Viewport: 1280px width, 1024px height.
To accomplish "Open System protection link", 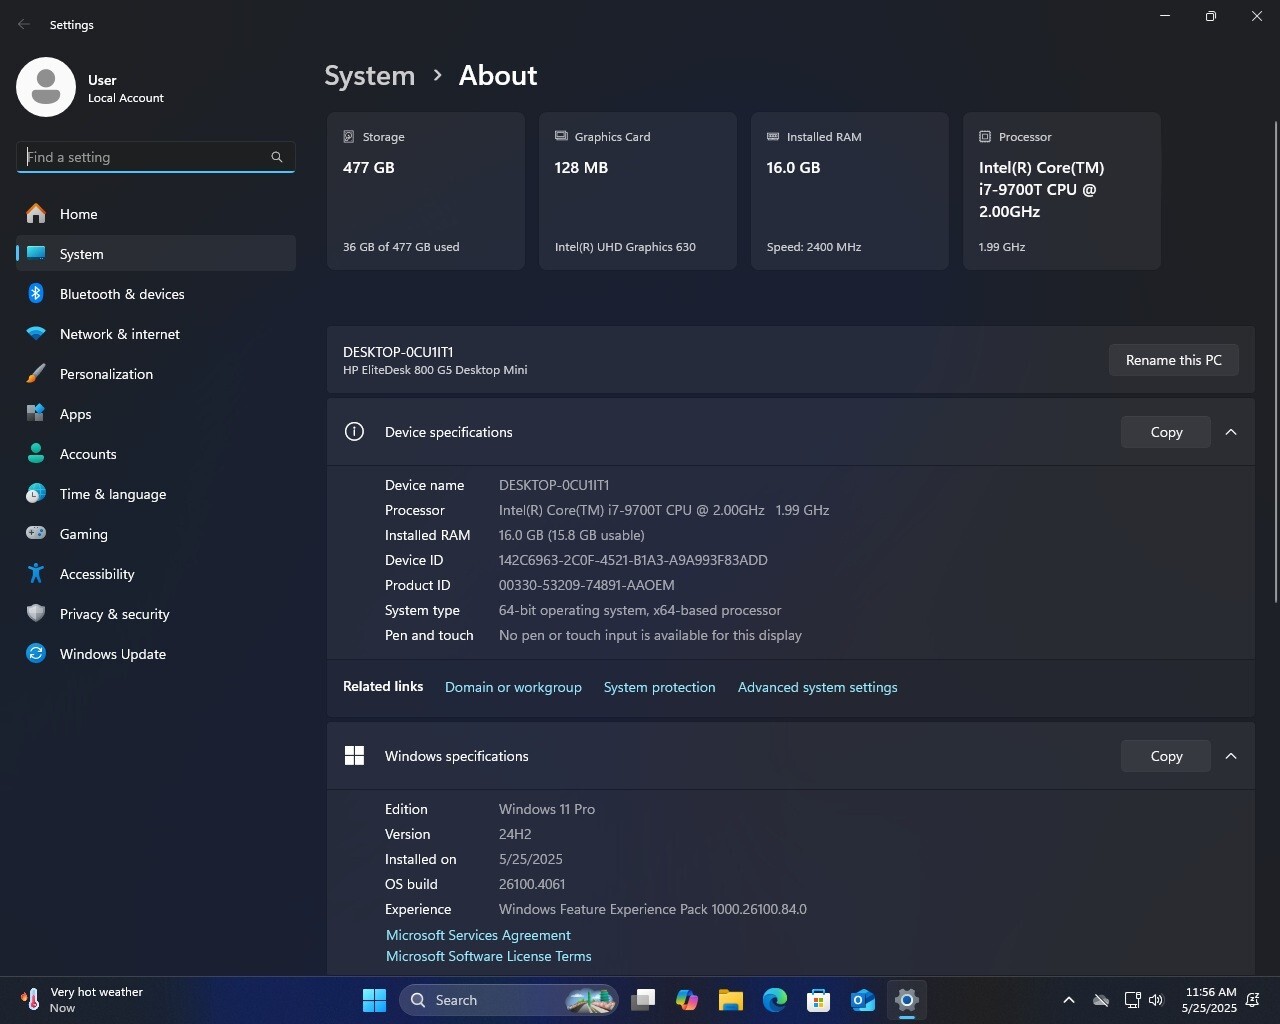I will [x=660, y=687].
